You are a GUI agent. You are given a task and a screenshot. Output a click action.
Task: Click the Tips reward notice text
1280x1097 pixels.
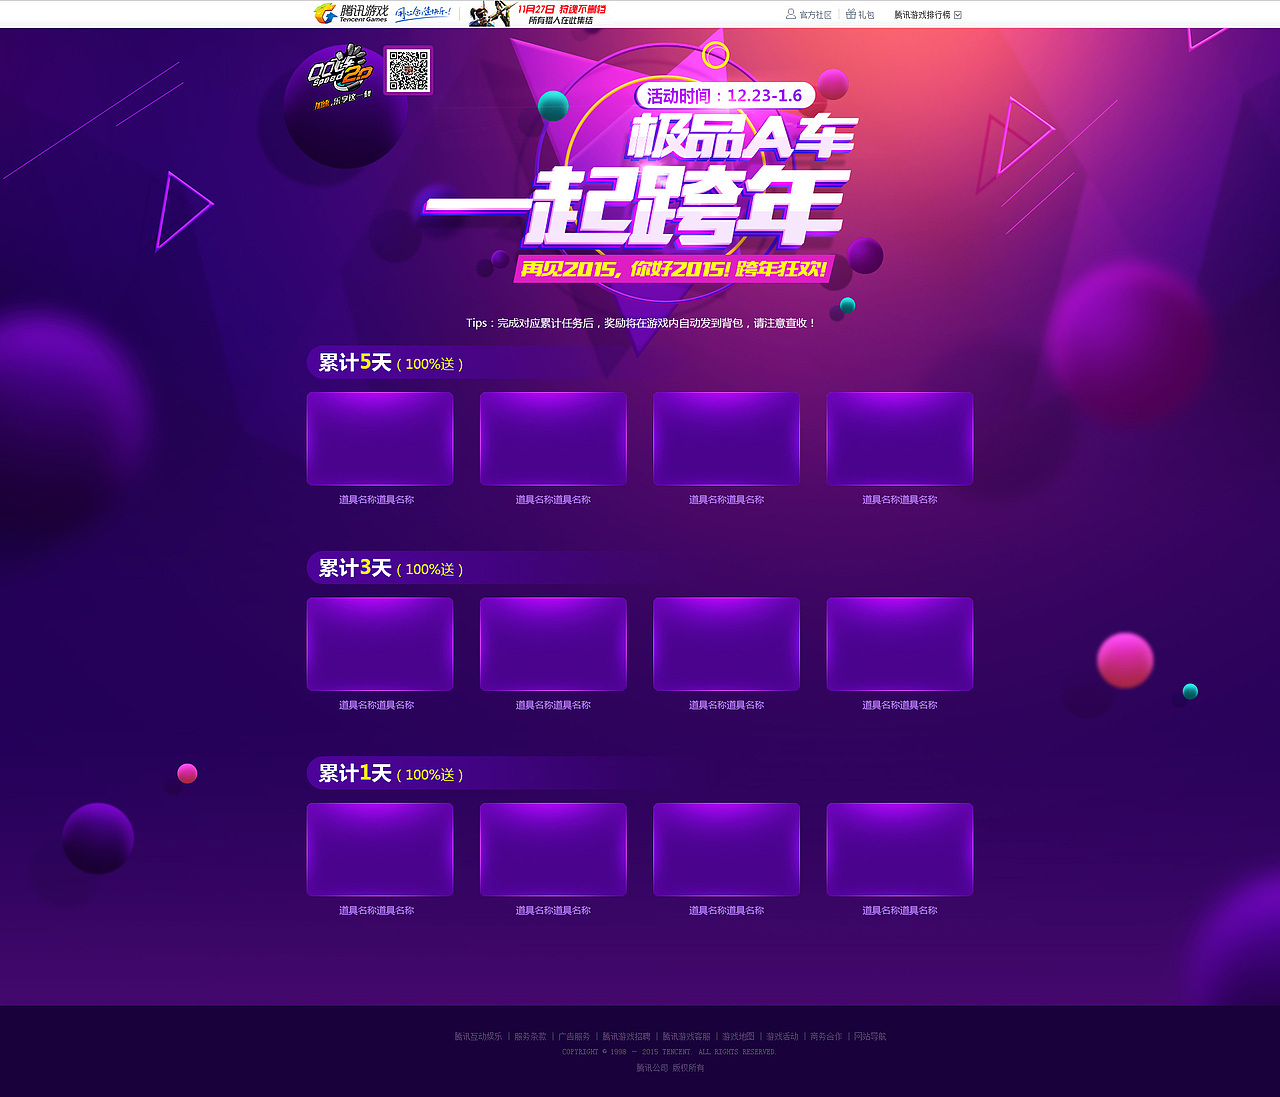click(x=641, y=323)
